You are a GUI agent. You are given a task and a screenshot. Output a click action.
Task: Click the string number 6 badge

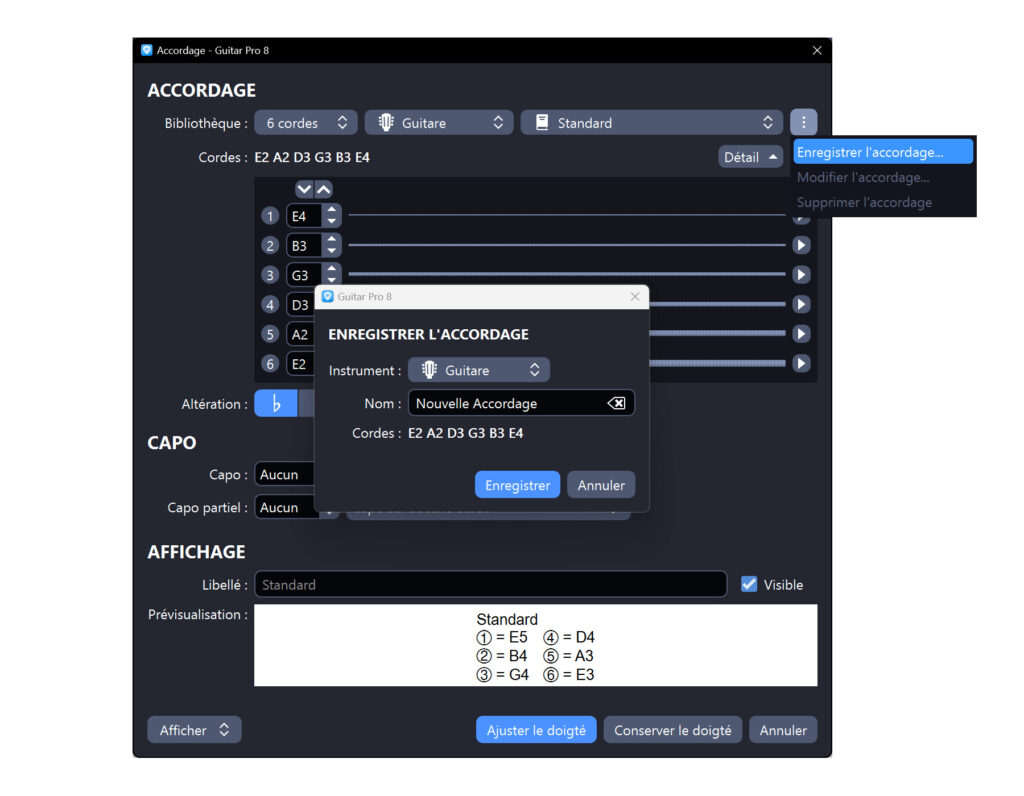tap(270, 364)
